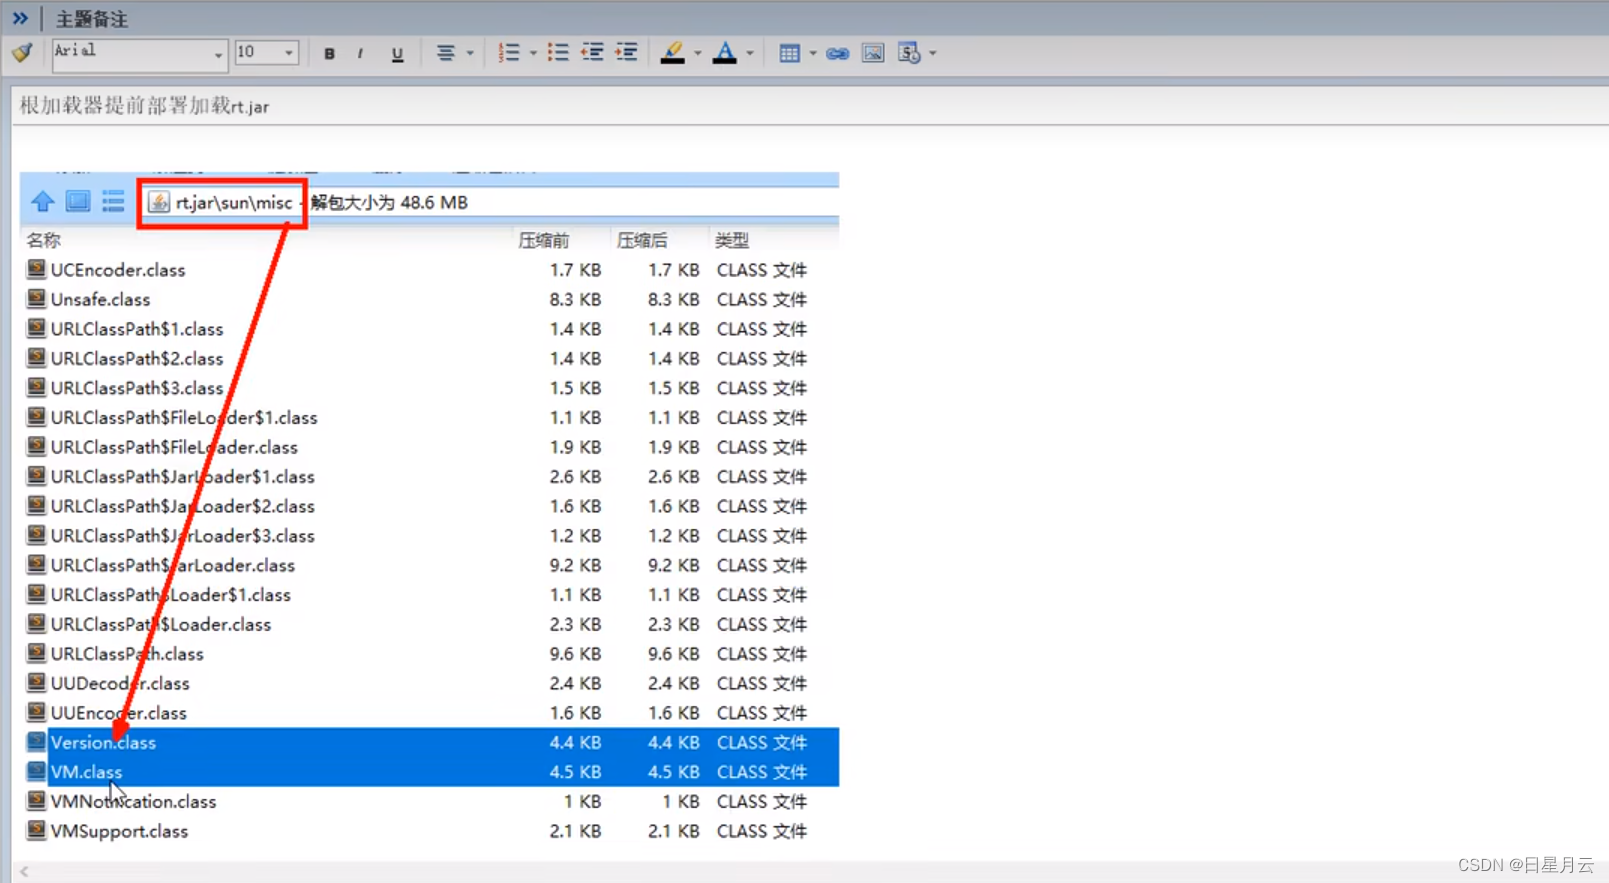
Task: Click the note text about rt.jar loading
Action: coord(145,106)
